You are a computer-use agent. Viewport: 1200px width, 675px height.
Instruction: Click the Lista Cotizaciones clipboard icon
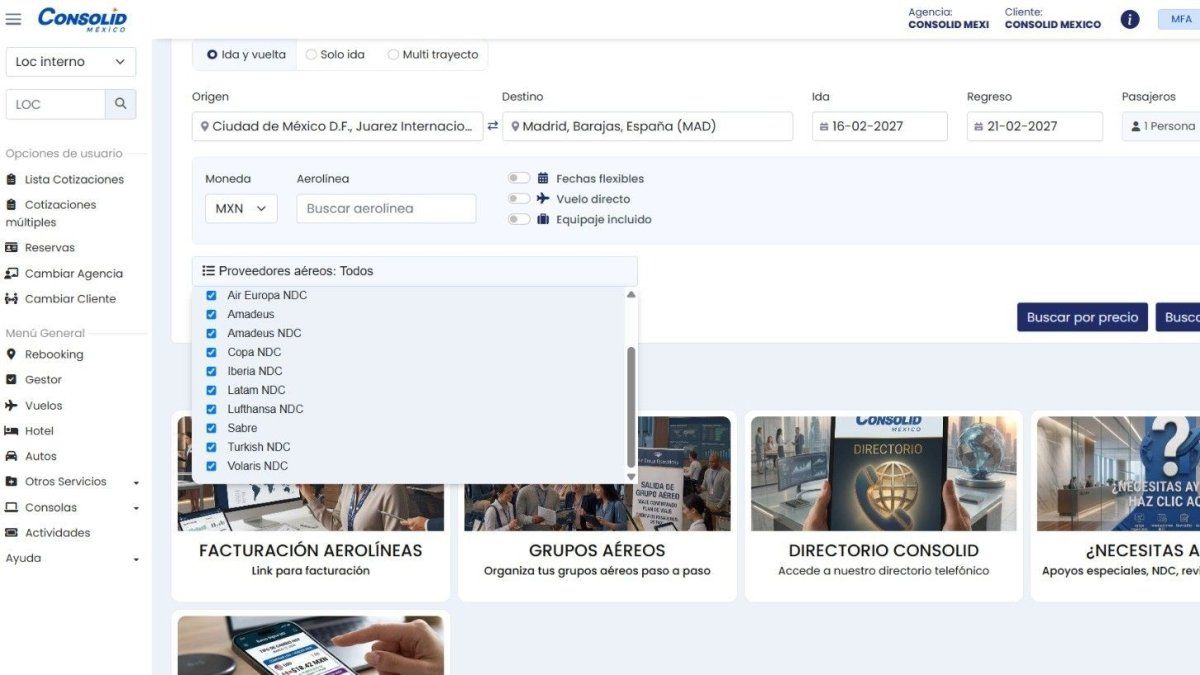[x=12, y=180]
